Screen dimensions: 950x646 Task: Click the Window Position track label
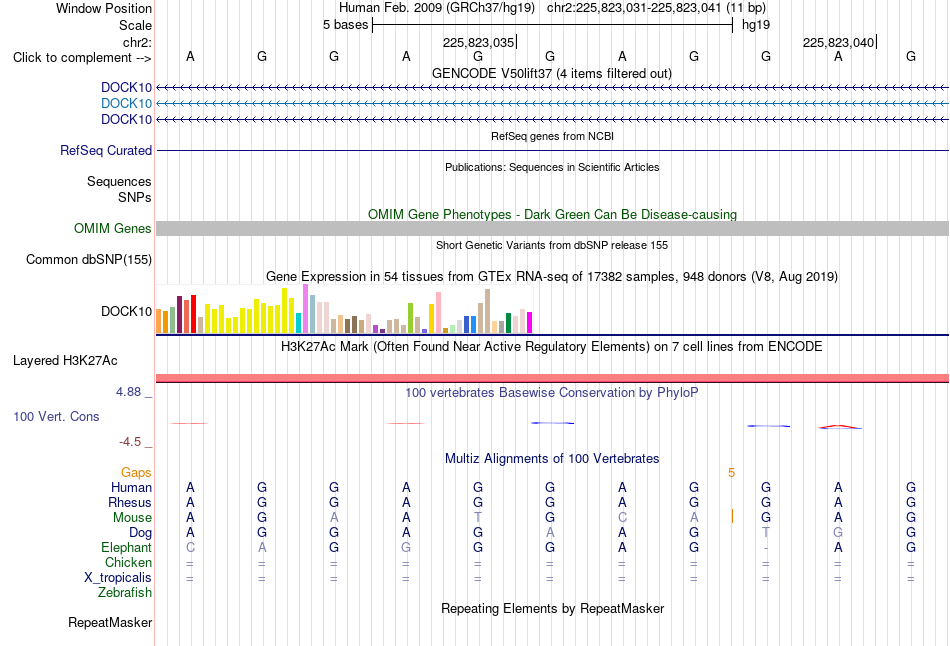104,8
